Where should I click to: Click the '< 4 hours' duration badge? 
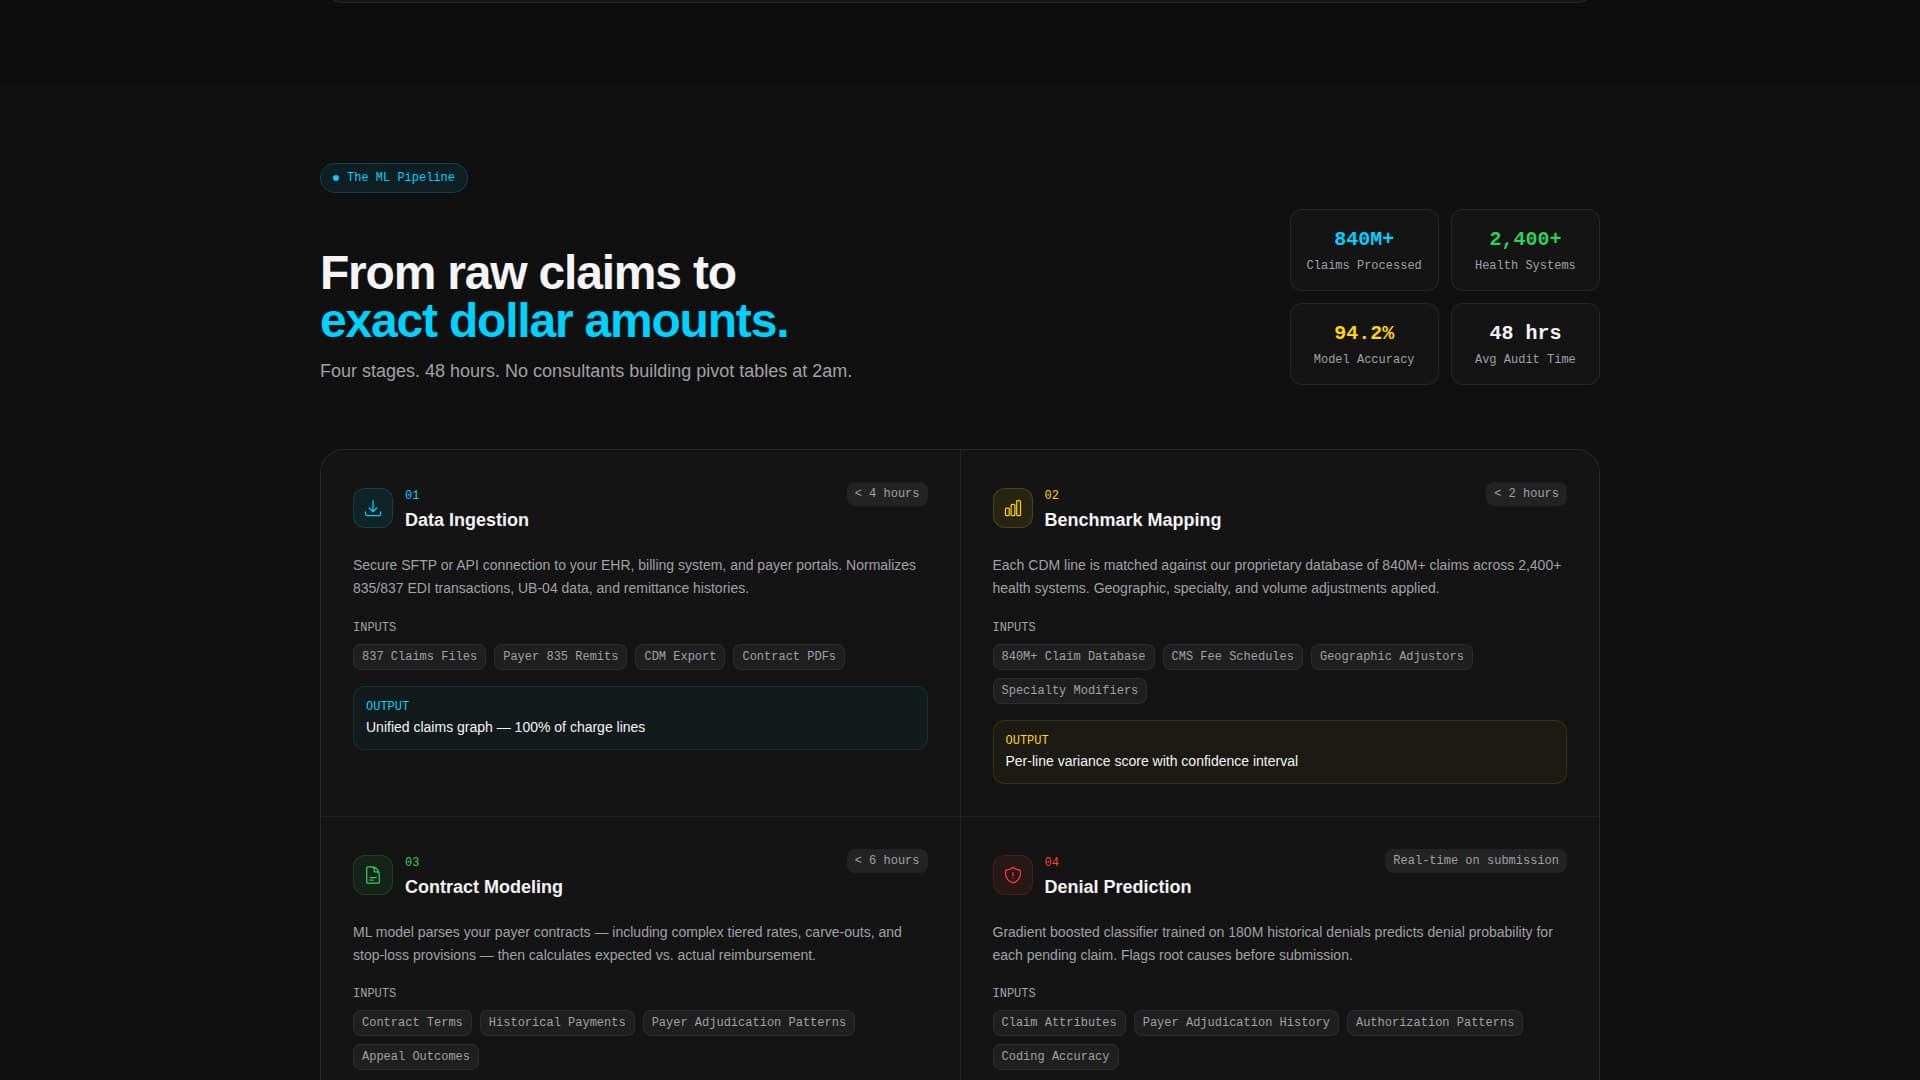(887, 493)
